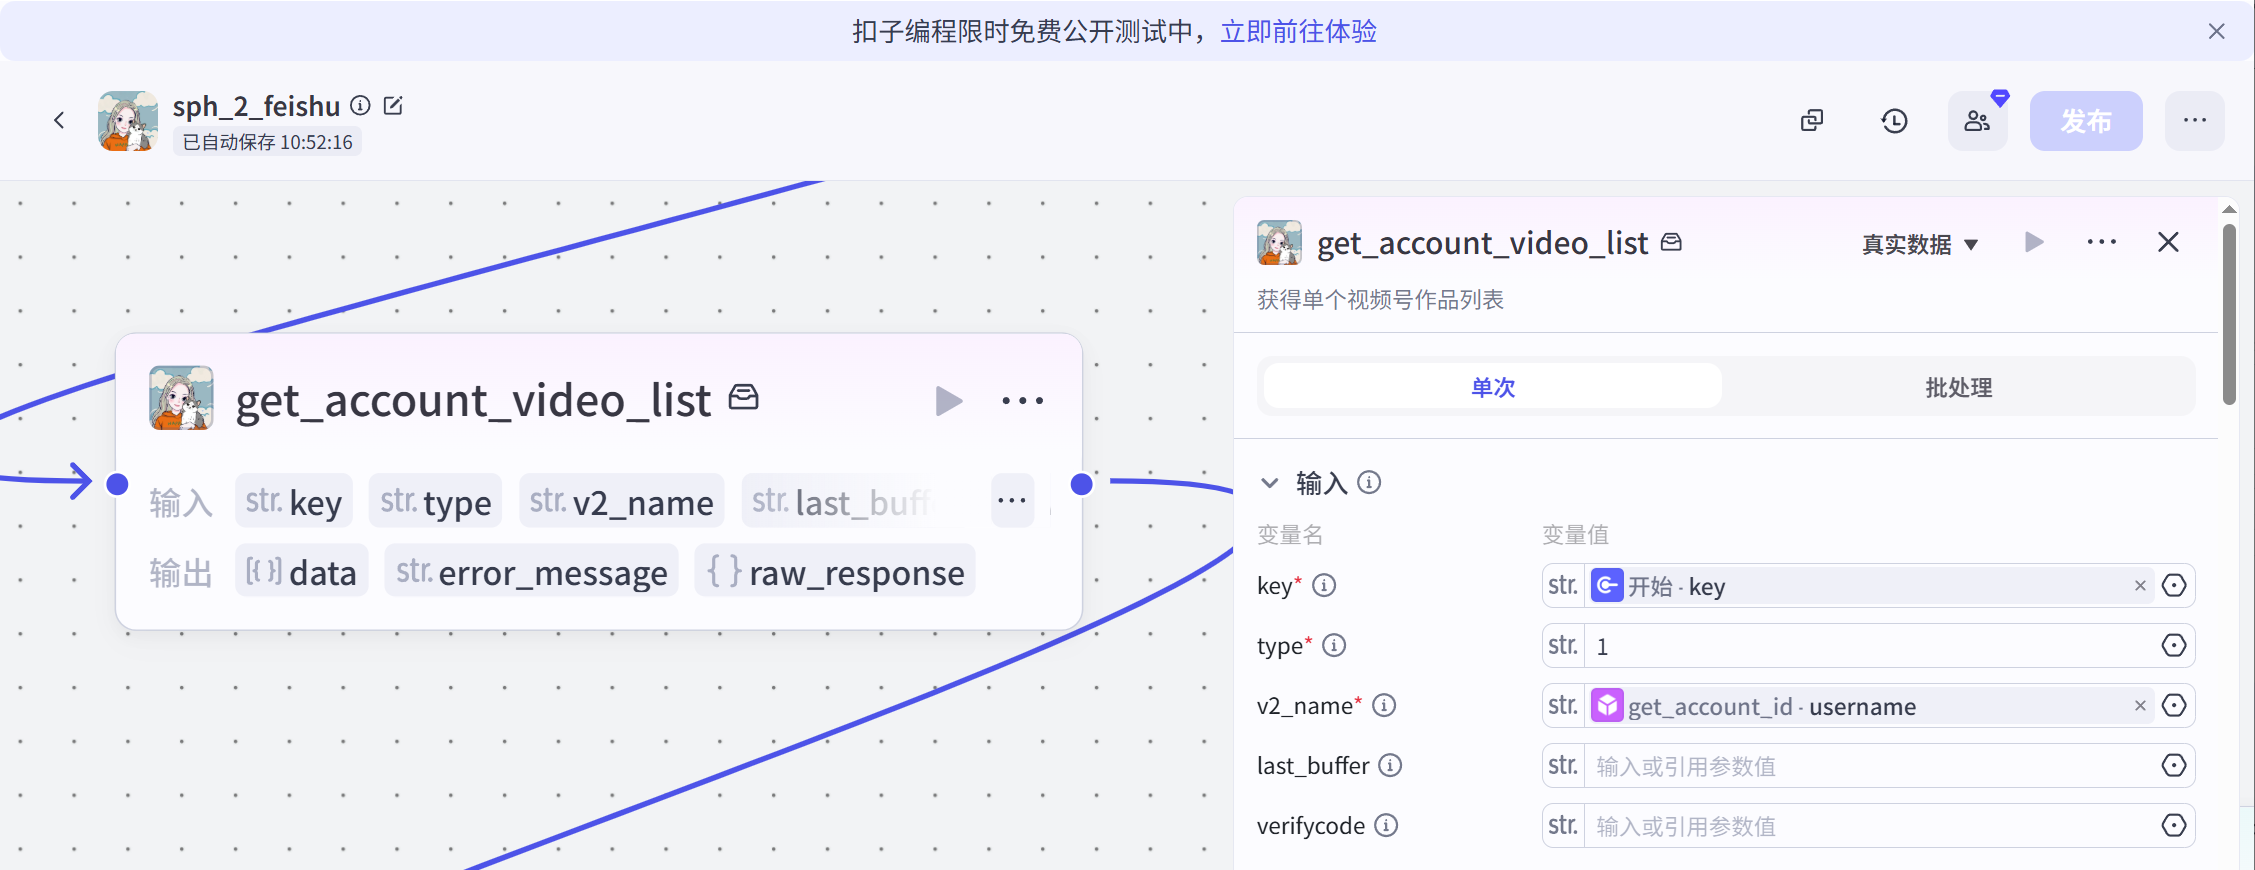The width and height of the screenshot is (2255, 870).
Task: Click side panel node avatar
Action: click(1279, 243)
